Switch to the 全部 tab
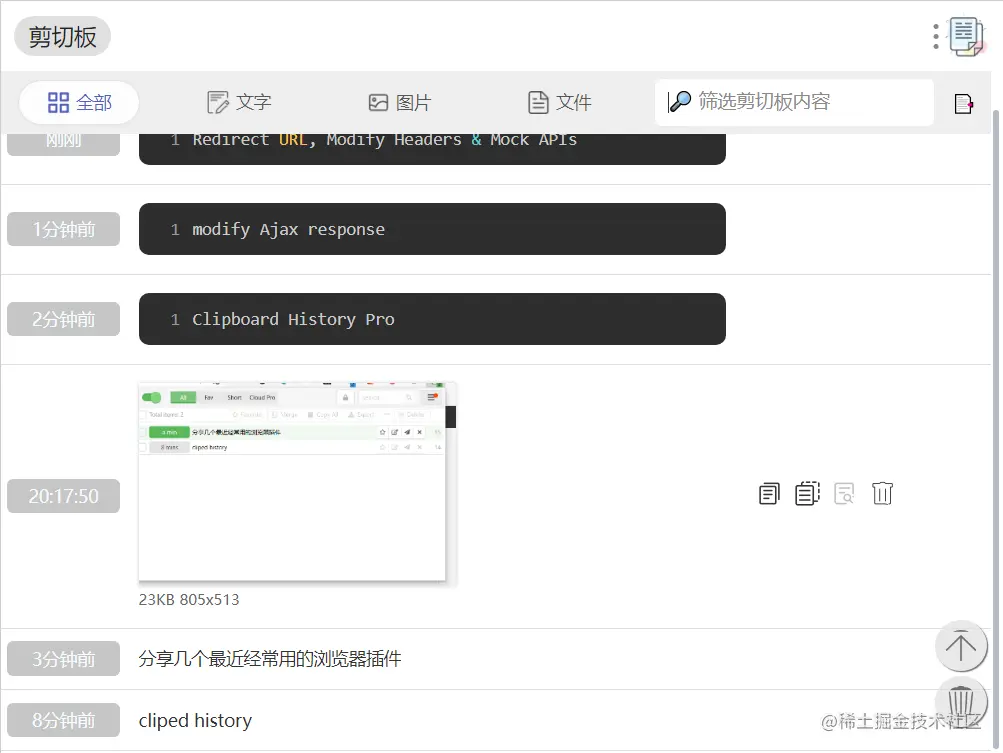 pyautogui.click(x=79, y=102)
